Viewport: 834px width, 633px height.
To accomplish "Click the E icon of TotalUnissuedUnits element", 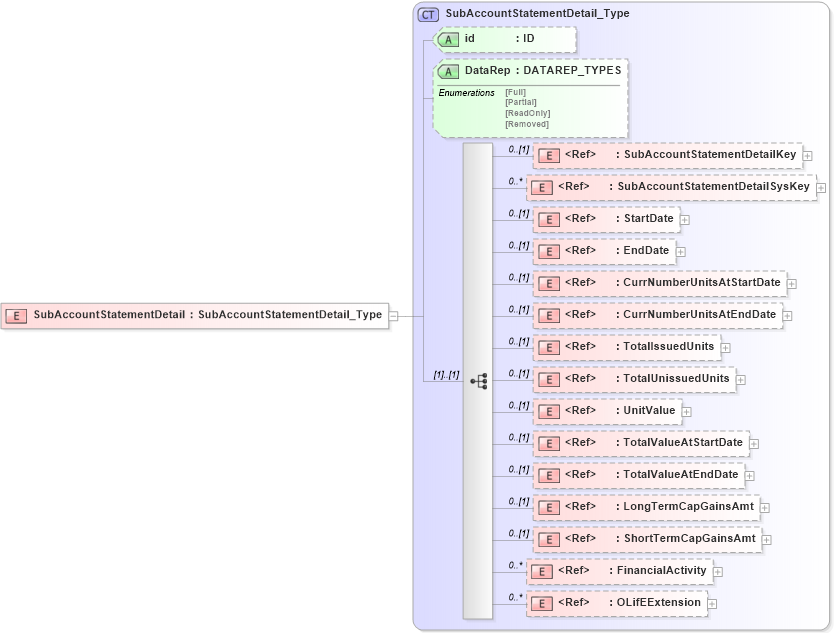I will pos(548,379).
